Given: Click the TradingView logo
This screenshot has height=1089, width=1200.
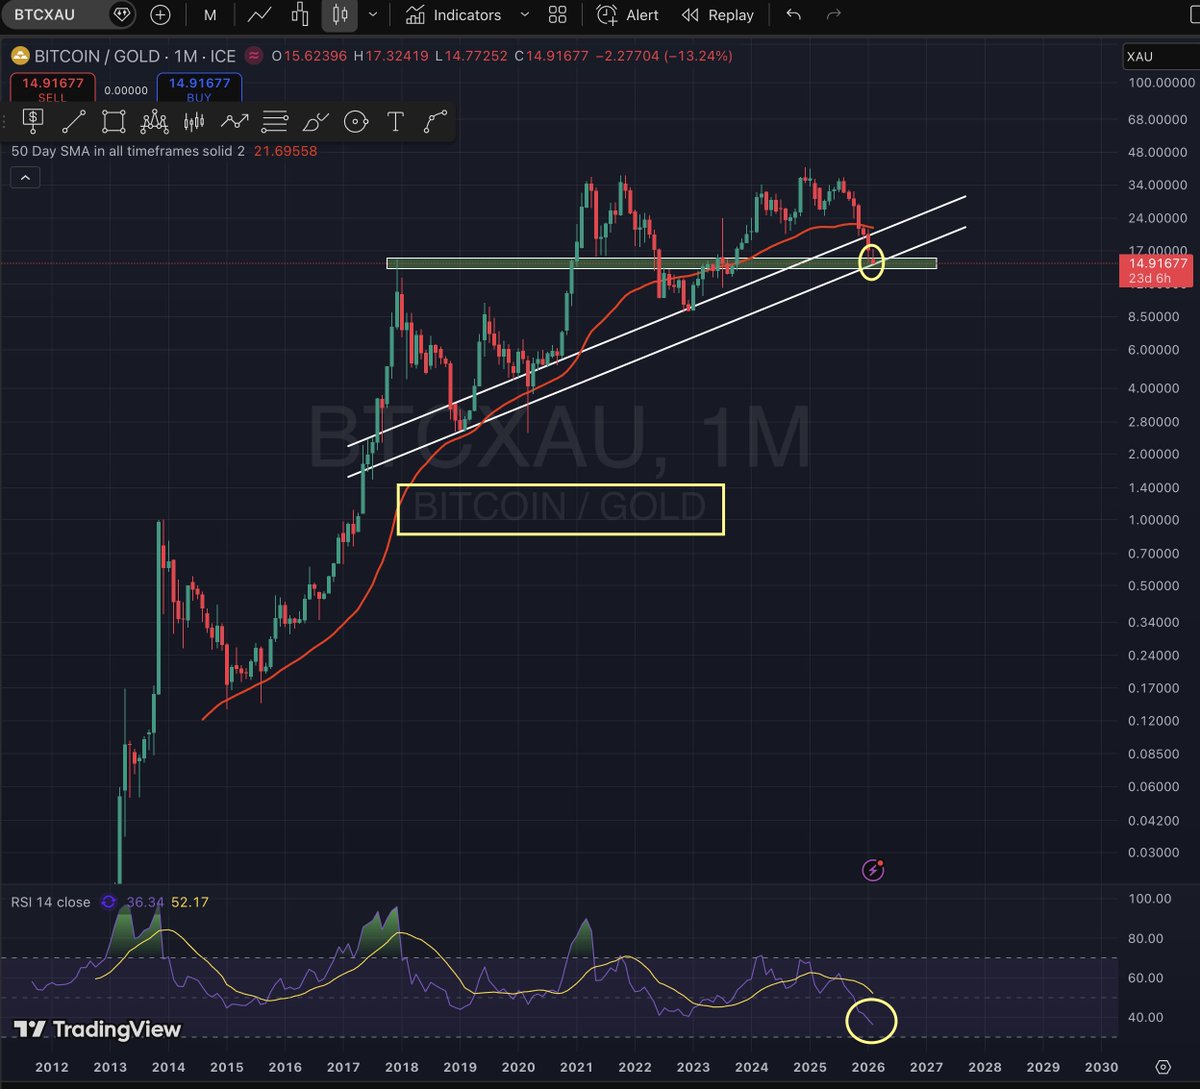Looking at the screenshot, I should tap(97, 1029).
